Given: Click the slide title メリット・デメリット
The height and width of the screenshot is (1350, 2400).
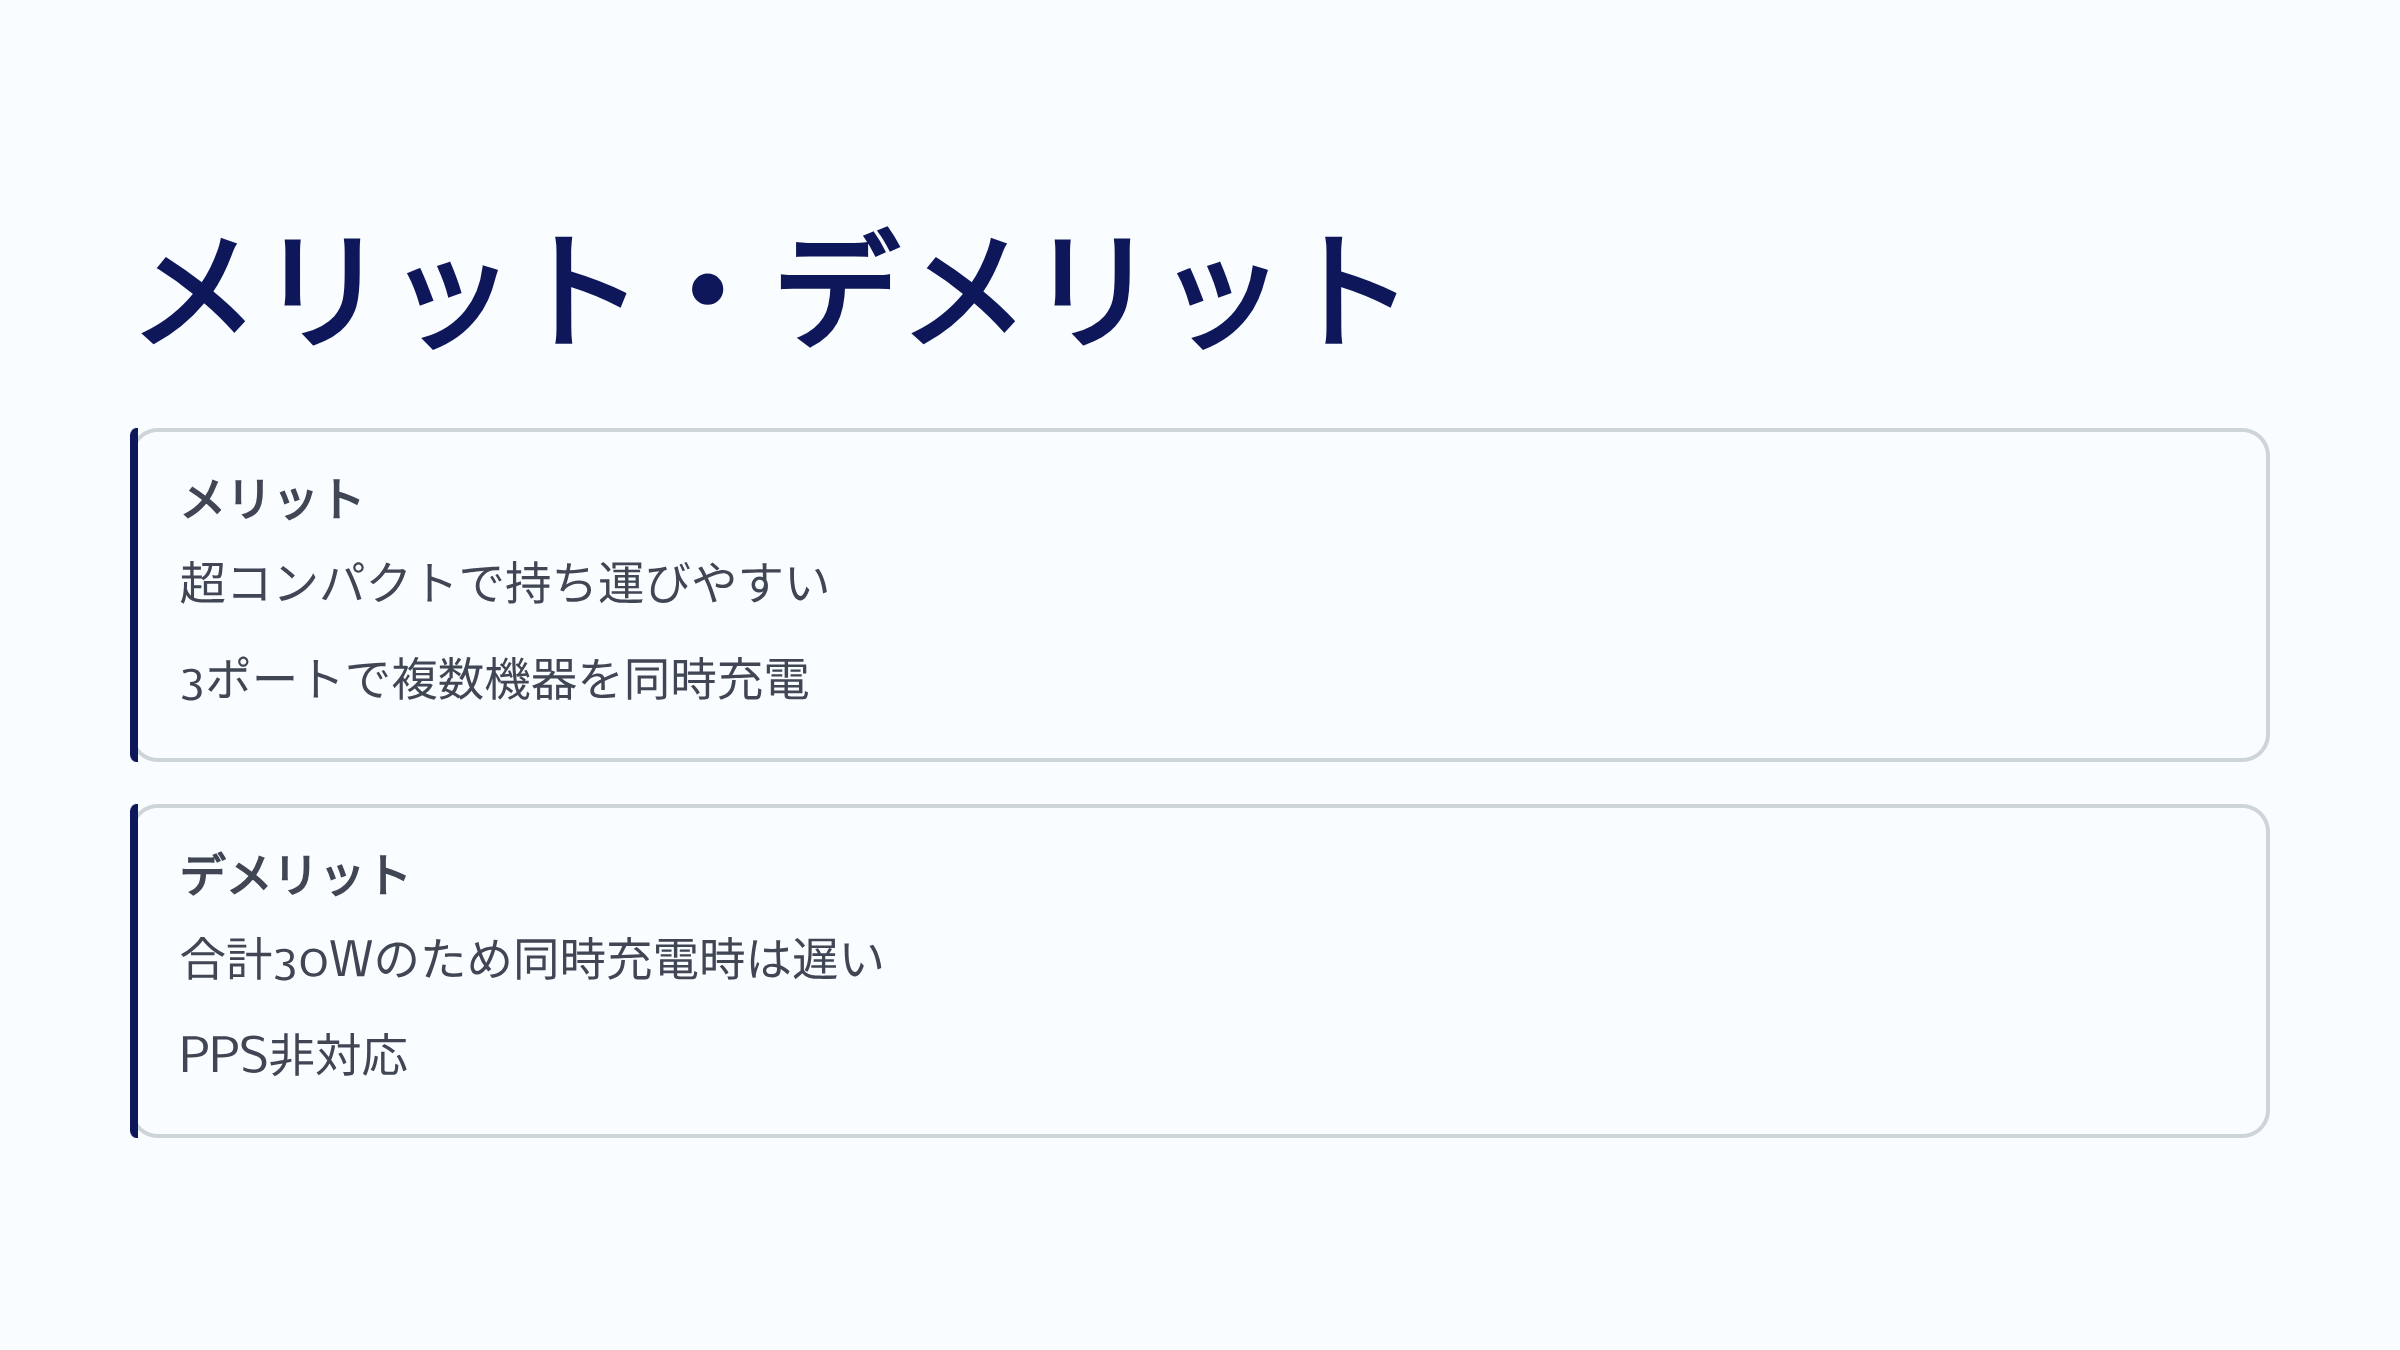Looking at the screenshot, I should coord(772,290).
